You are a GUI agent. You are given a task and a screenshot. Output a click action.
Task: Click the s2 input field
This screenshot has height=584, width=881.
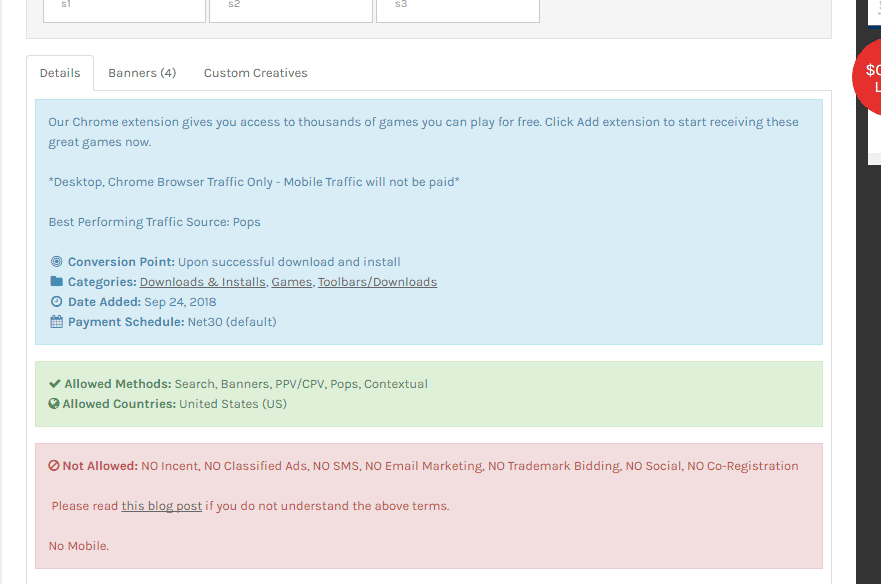291,10
